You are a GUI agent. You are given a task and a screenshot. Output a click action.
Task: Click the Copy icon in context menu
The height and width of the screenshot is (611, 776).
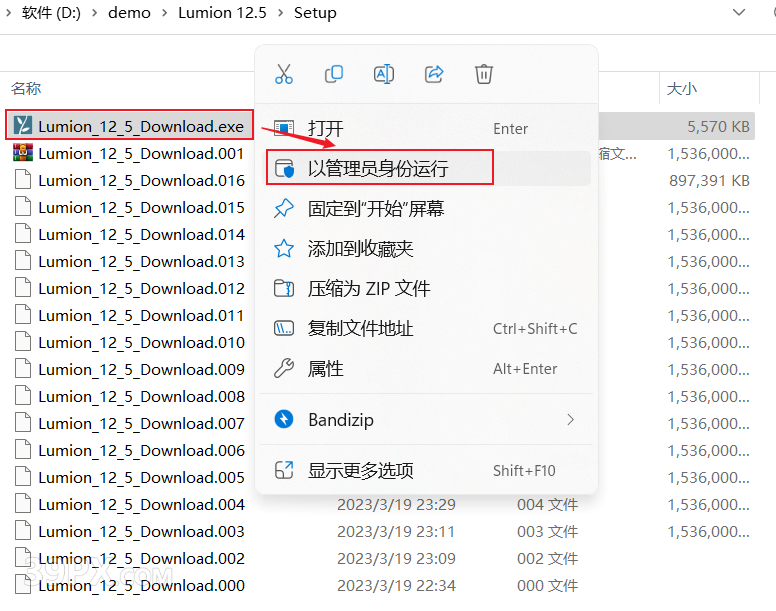point(334,74)
